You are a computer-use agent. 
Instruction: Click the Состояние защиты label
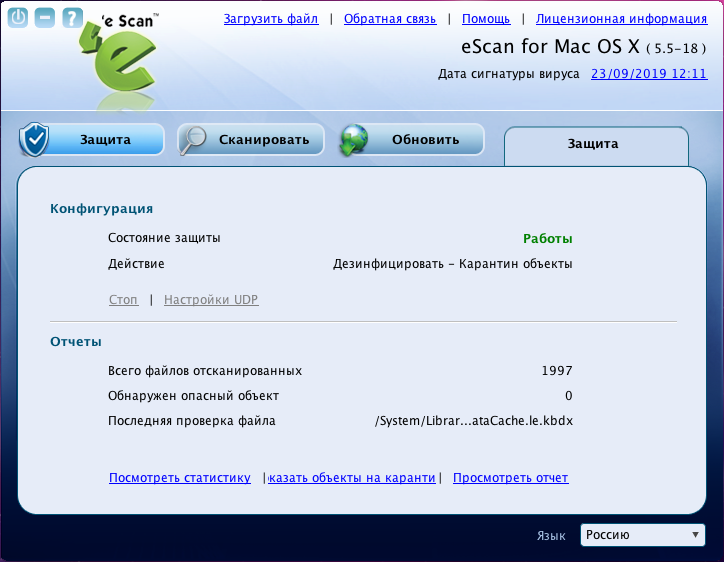point(164,238)
